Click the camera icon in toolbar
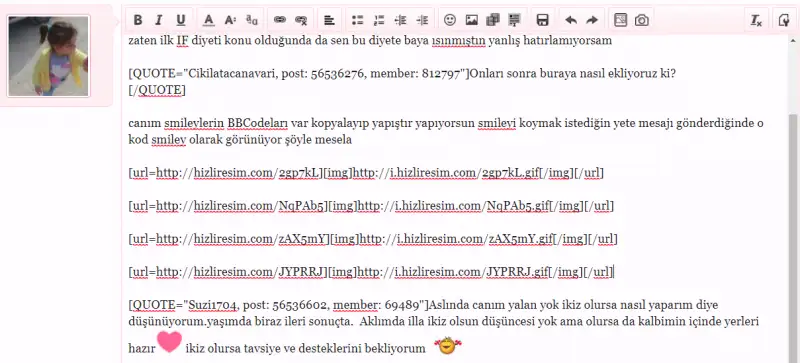800x363 pixels. [x=641, y=20]
